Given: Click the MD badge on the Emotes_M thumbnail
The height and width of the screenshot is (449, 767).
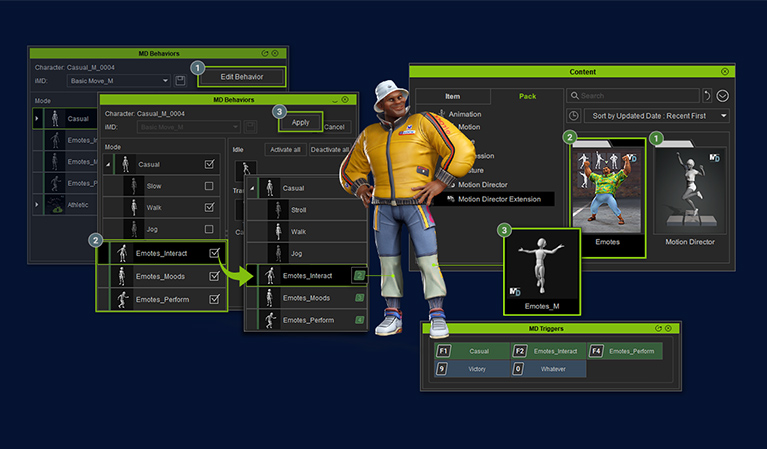Looking at the screenshot, I should tap(515, 292).
